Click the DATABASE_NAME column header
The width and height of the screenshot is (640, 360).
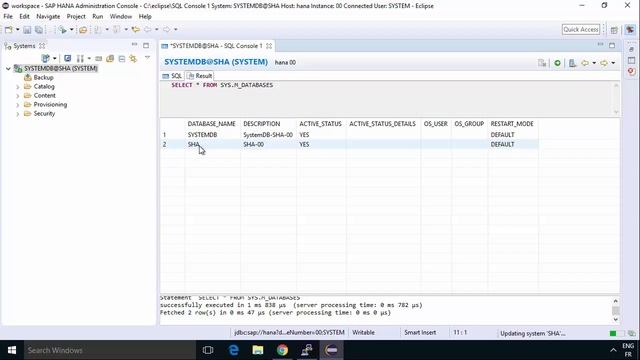211,124
